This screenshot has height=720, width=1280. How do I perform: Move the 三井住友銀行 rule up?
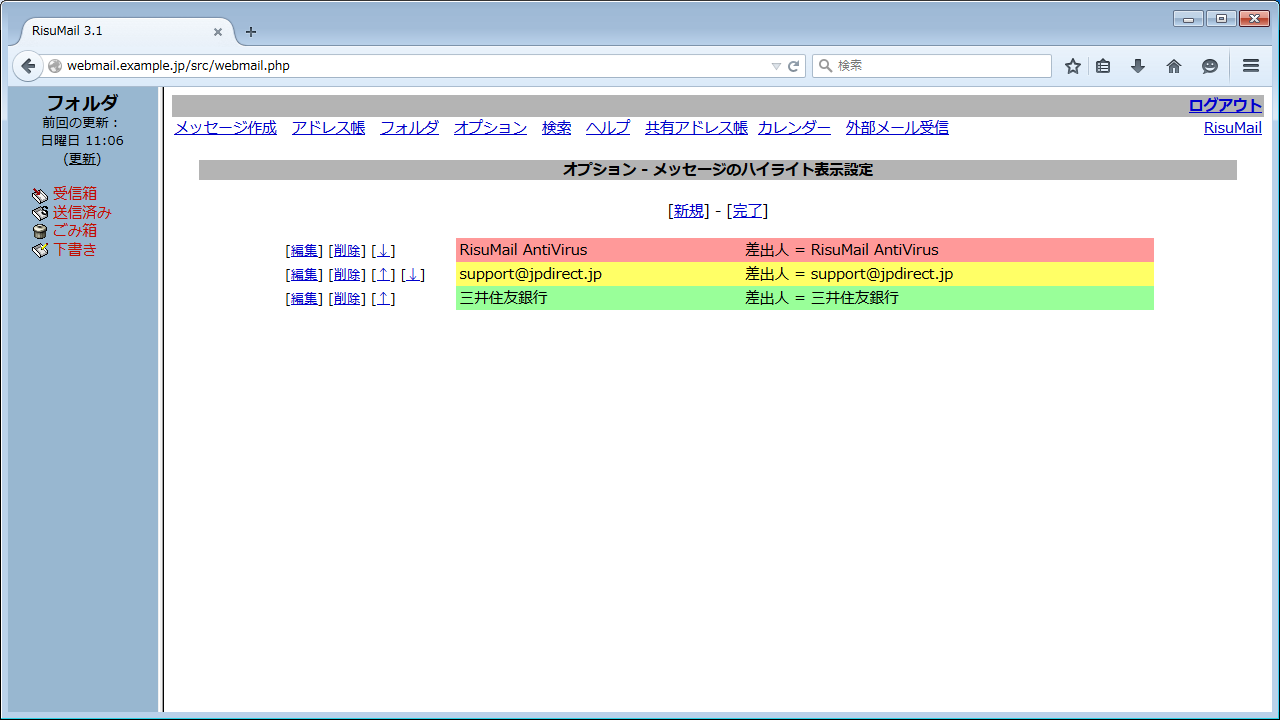383,299
